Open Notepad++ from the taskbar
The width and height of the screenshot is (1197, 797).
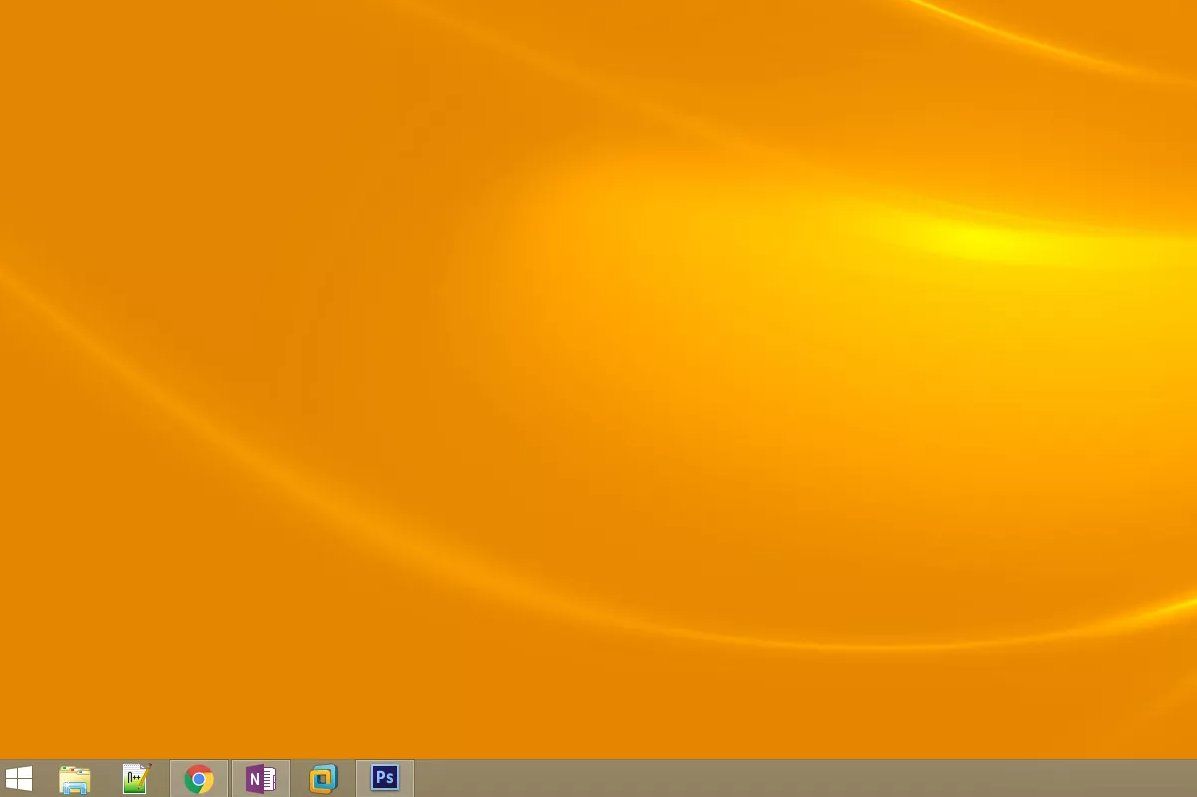pyautogui.click(x=137, y=778)
